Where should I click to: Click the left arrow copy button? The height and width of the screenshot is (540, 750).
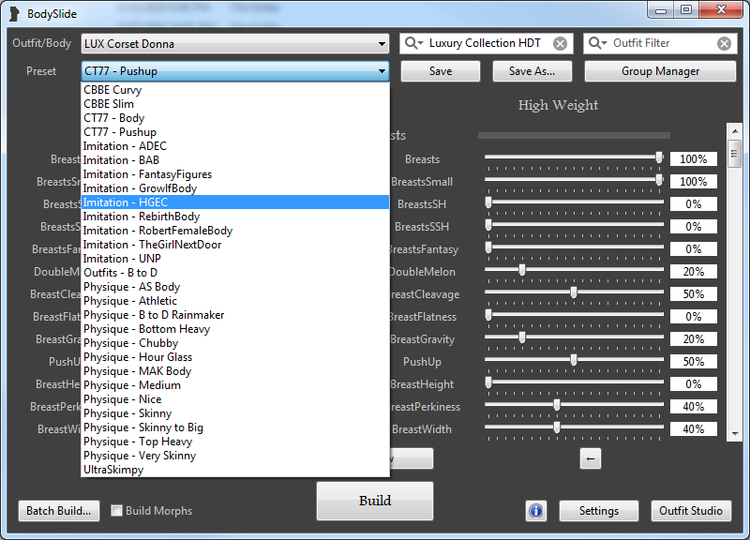(x=590, y=459)
